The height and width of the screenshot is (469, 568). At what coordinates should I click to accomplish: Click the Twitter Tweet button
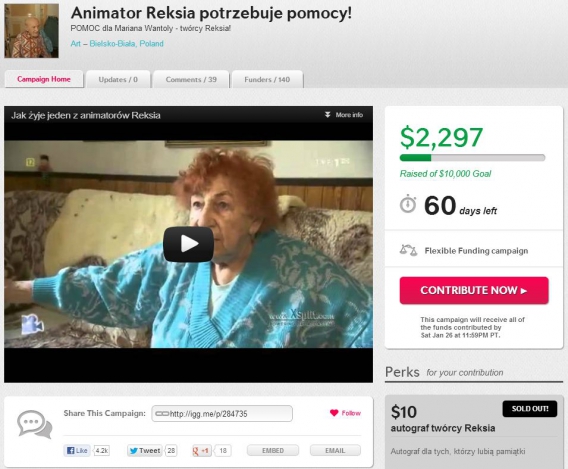pyautogui.click(x=145, y=451)
